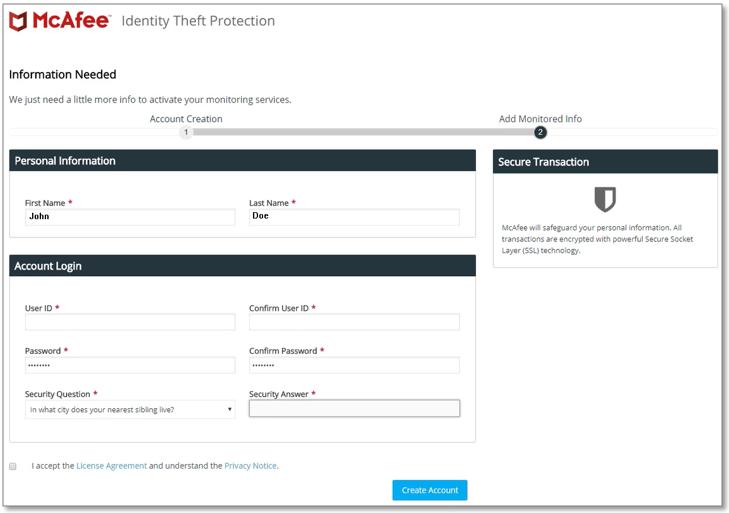Click step 1 Account Creation circle
The height and width of the screenshot is (513, 729).
186,132
